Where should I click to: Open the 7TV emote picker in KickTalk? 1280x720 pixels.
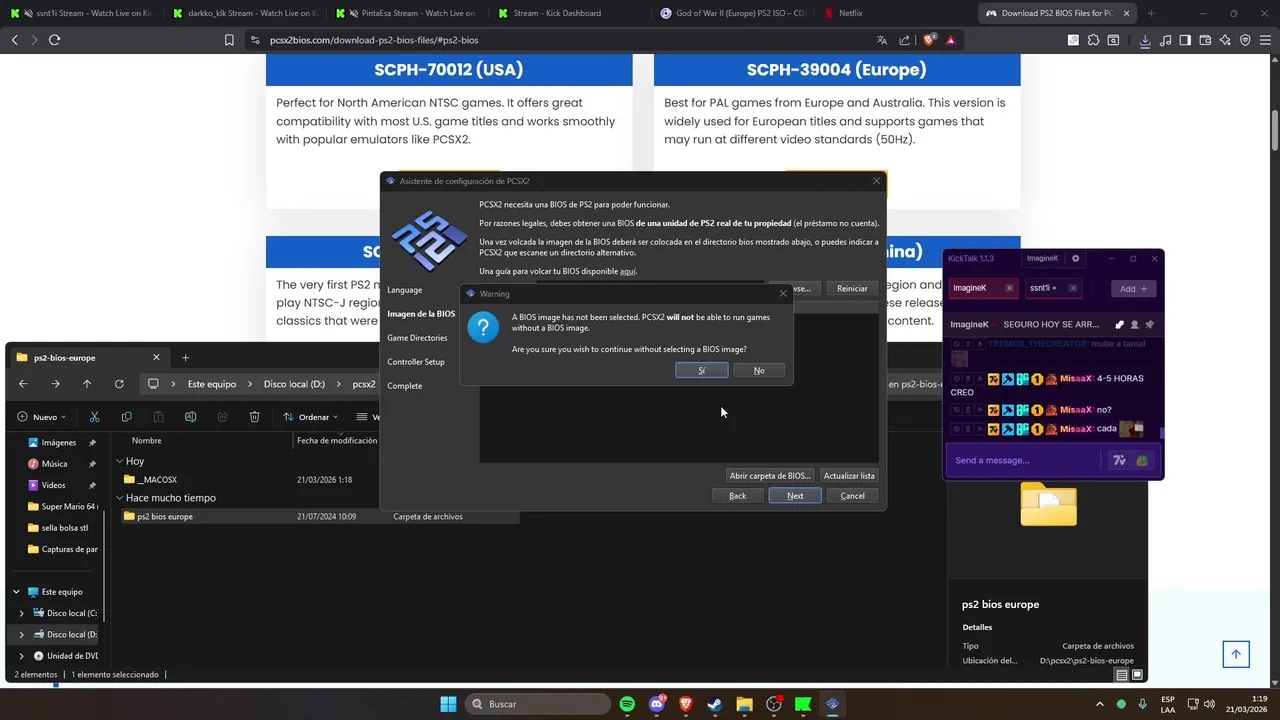coord(1119,460)
